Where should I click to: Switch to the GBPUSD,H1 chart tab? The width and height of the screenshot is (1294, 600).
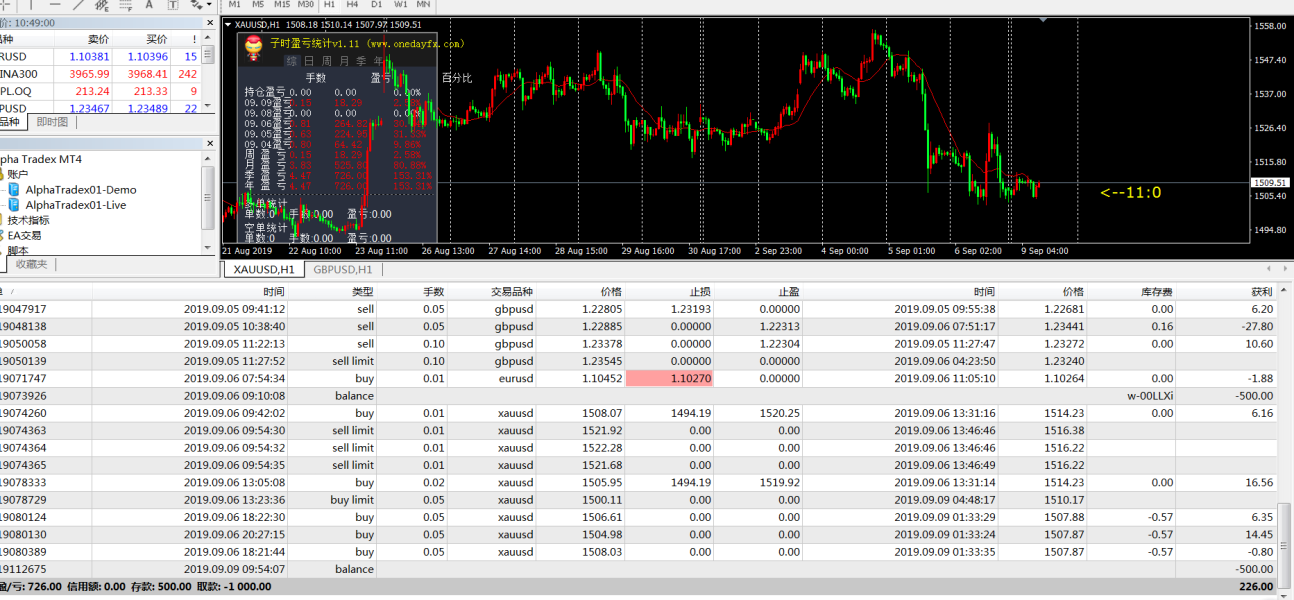coord(342,269)
